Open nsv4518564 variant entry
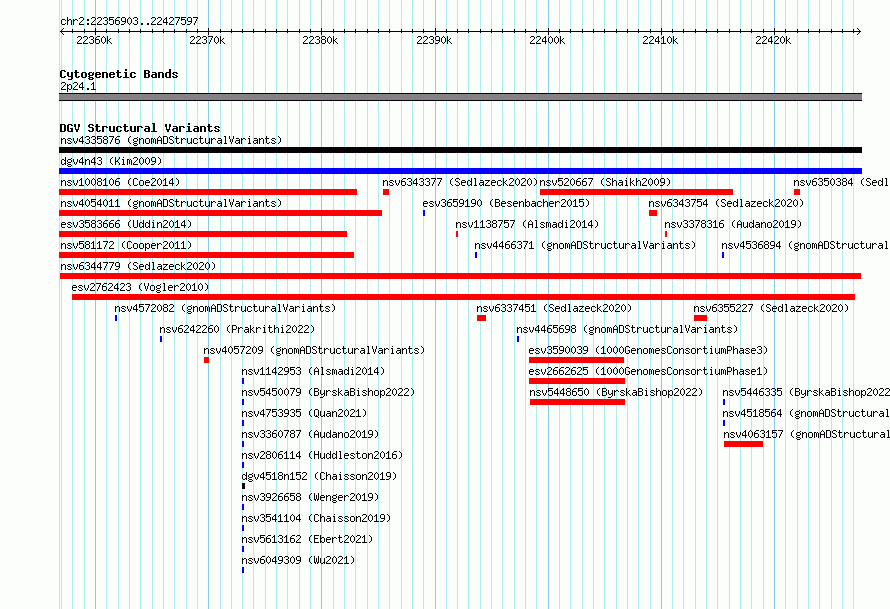Screen dimensions: 890x609 click(806, 413)
